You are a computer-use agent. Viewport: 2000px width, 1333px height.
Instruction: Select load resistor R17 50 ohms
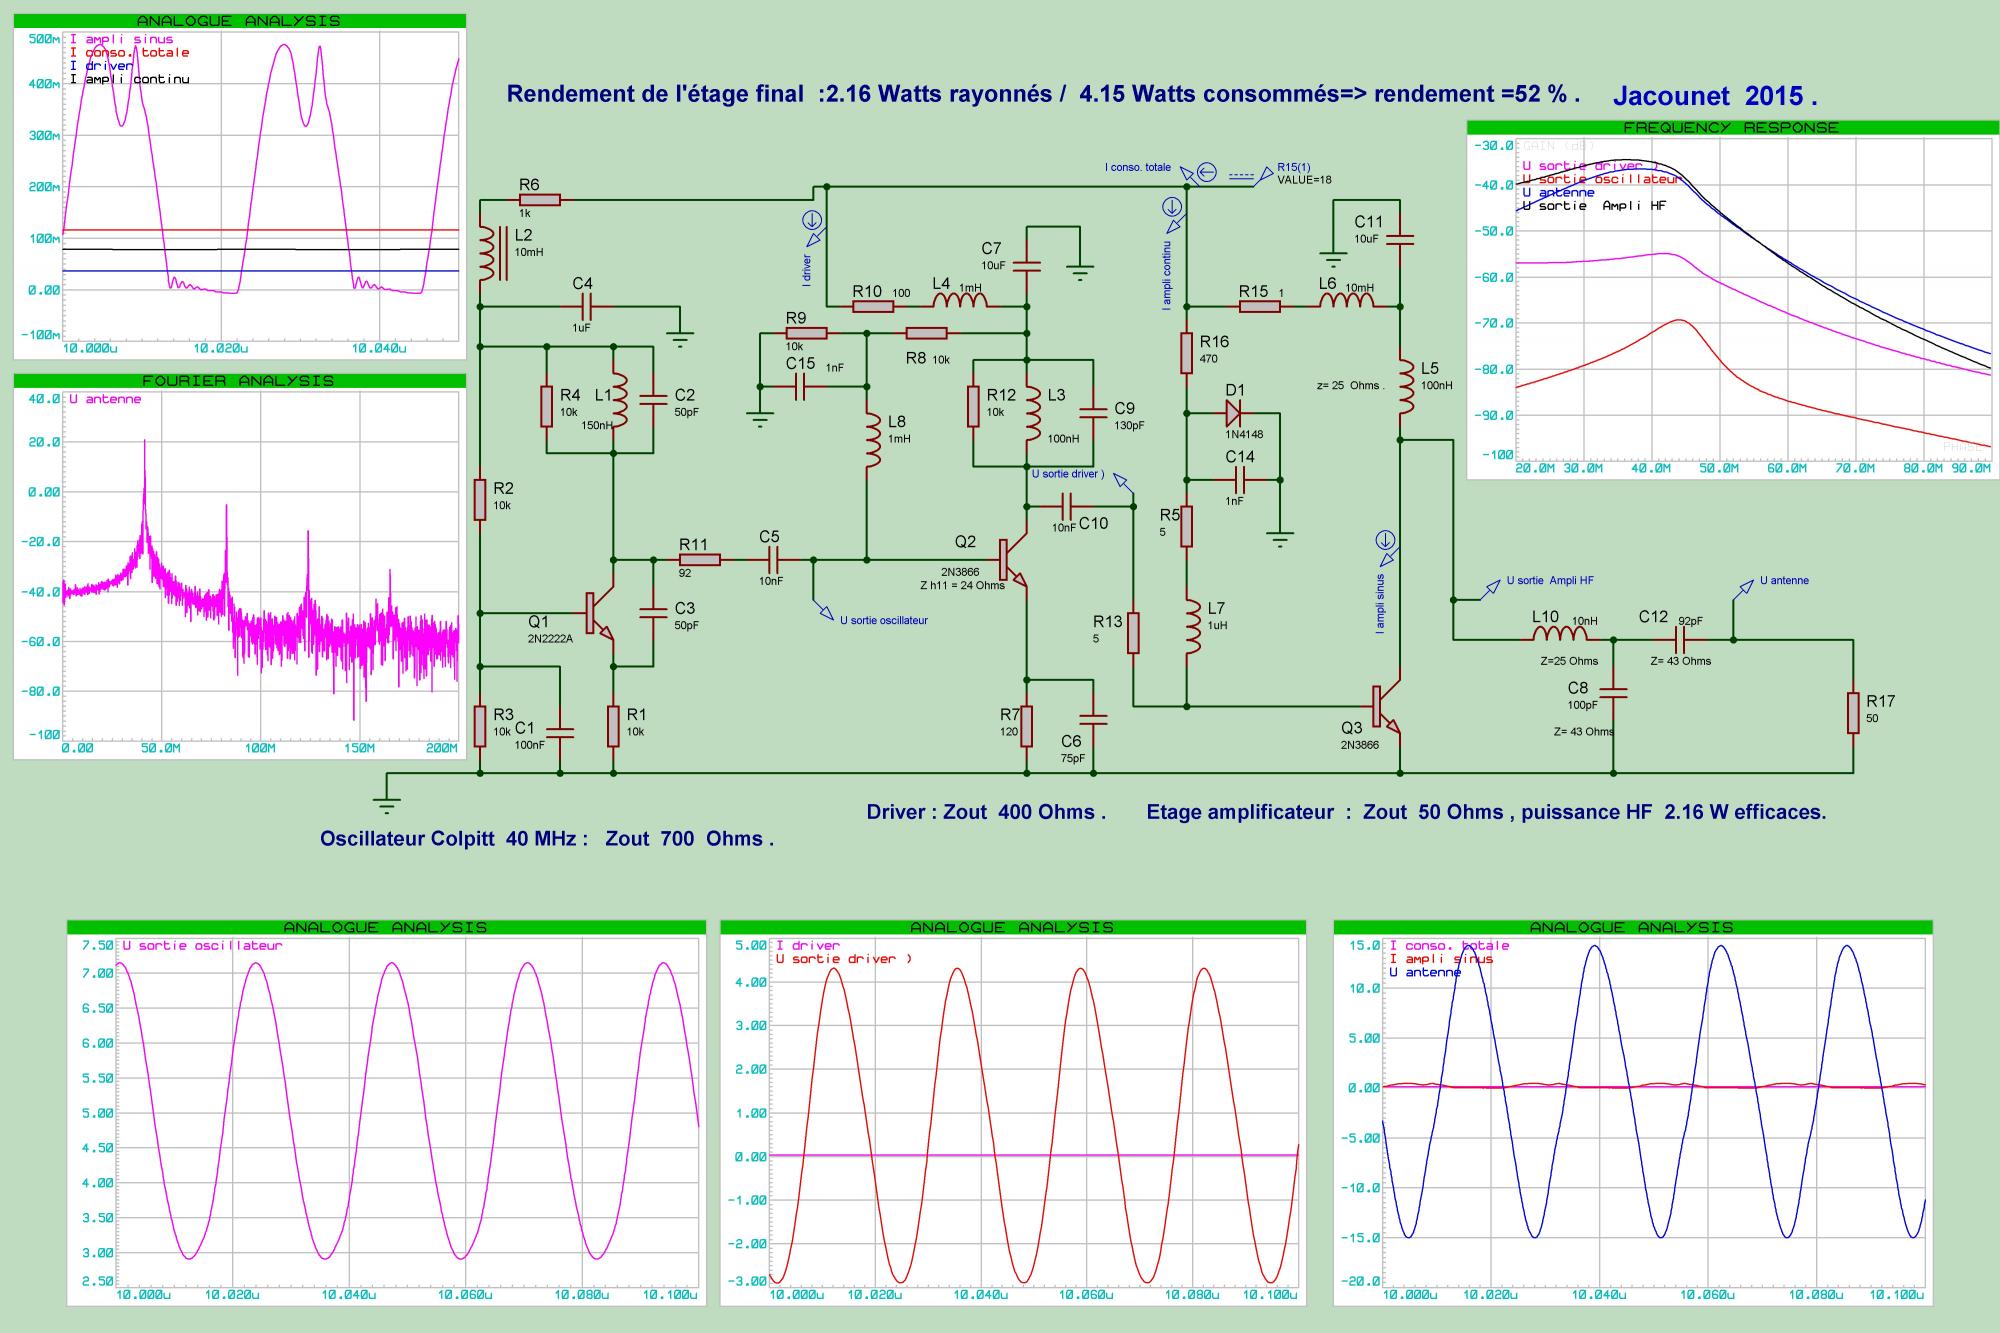click(1852, 712)
